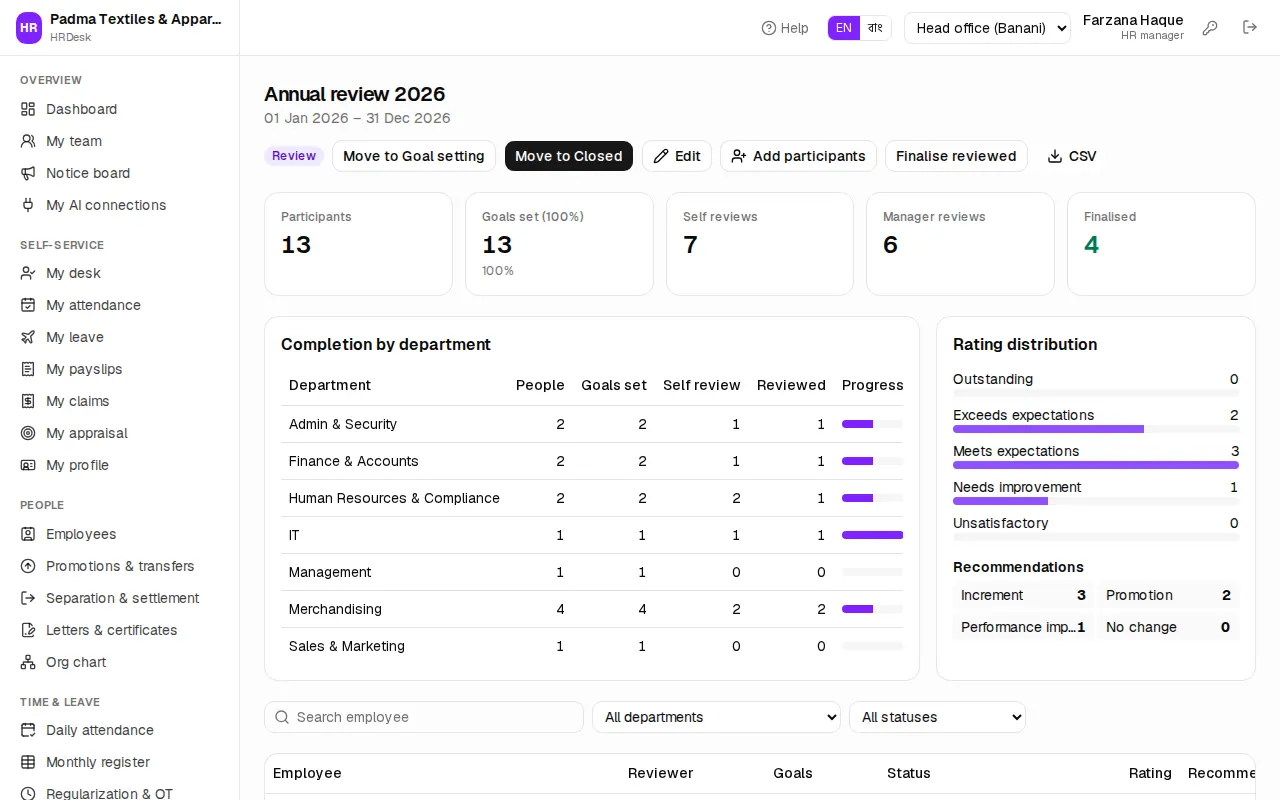Image resolution: width=1280 pixels, height=800 pixels.
Task: Click the key icon in the top bar
Action: point(1210,28)
